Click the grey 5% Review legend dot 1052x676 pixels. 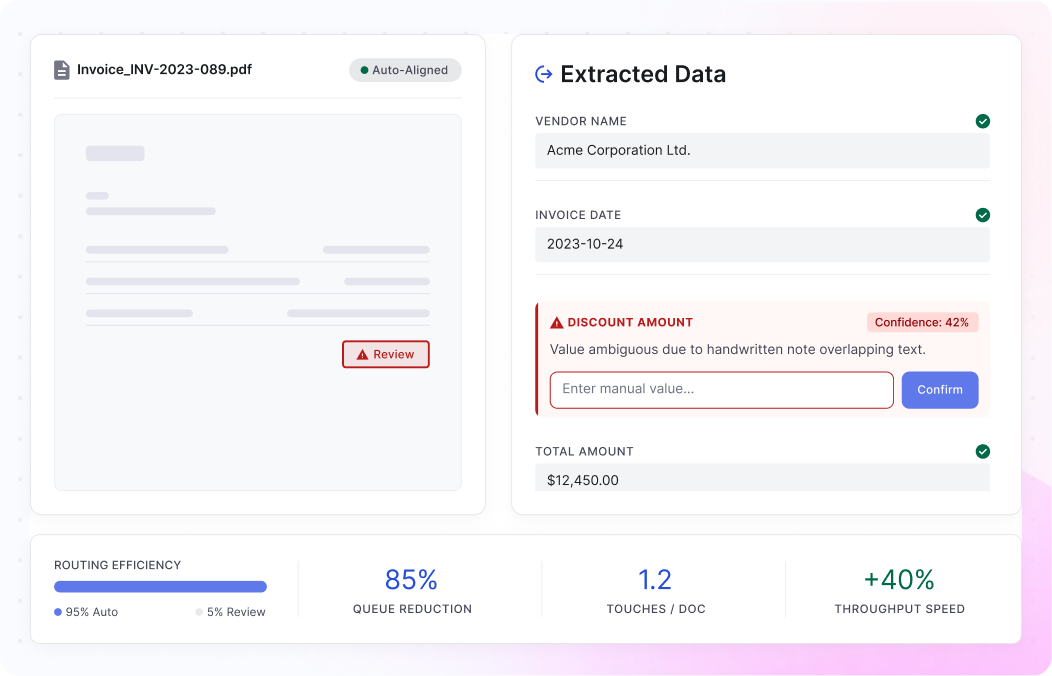pos(199,612)
